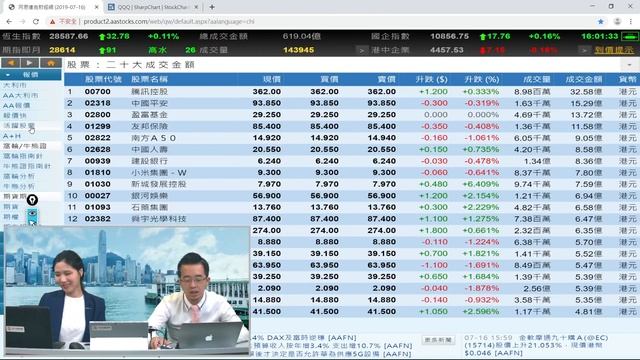This screenshot has height=360, width=640.
Task: Click stock code 01030 in row 9
Action: point(98,184)
